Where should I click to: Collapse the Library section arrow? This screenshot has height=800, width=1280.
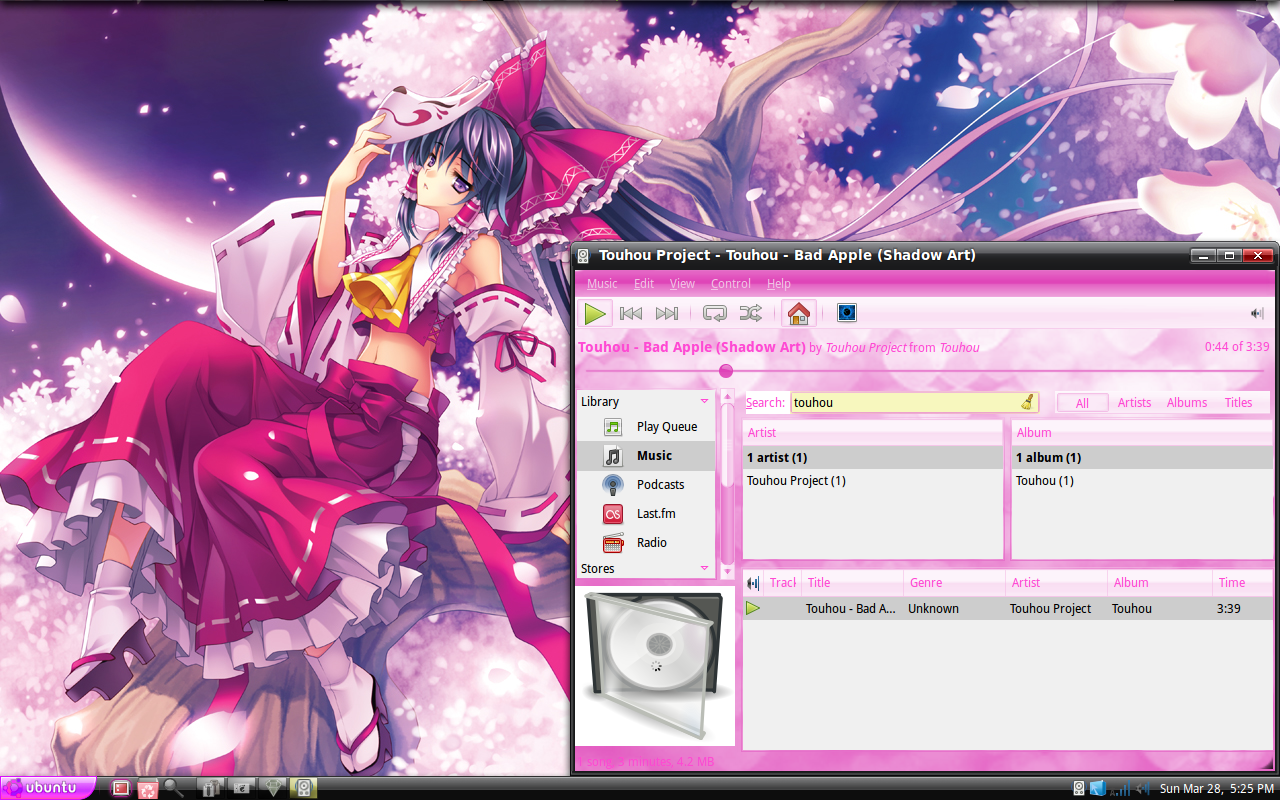pyautogui.click(x=704, y=402)
